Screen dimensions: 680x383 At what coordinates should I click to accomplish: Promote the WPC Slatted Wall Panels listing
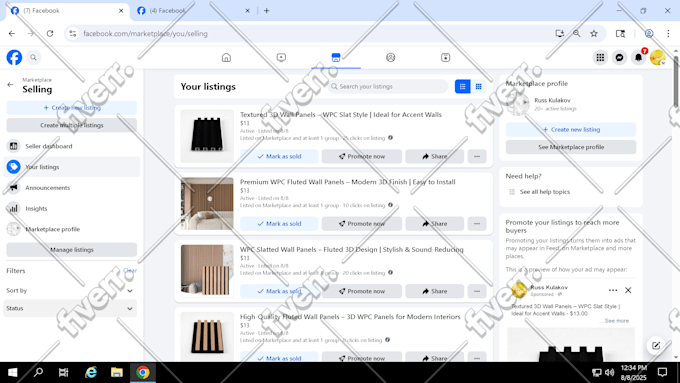(362, 291)
